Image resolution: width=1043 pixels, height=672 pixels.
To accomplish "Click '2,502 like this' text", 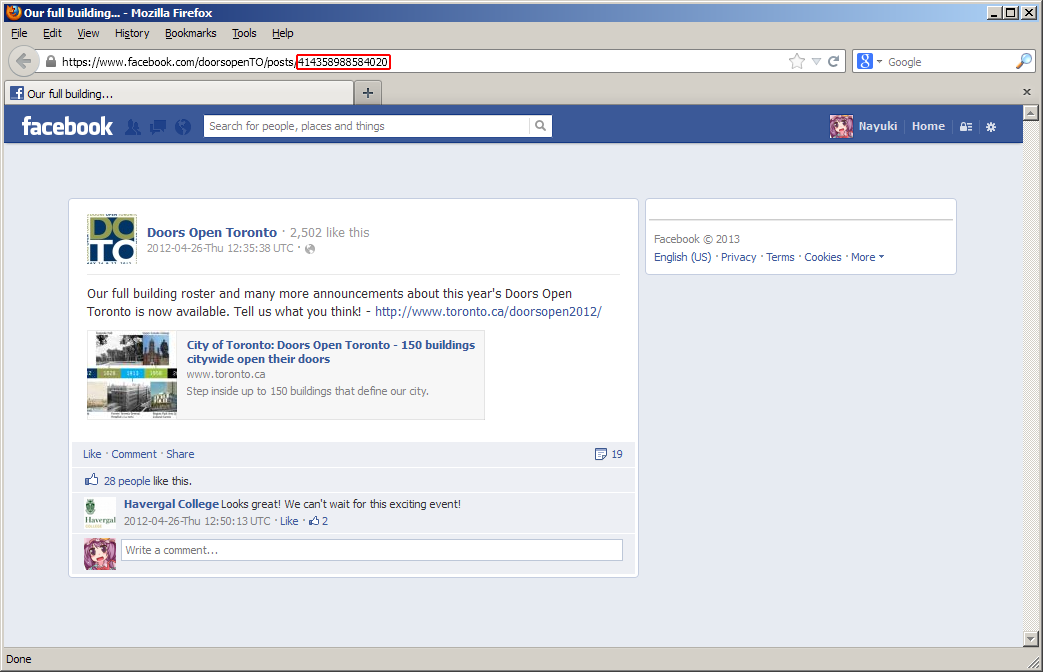I will coord(329,232).
